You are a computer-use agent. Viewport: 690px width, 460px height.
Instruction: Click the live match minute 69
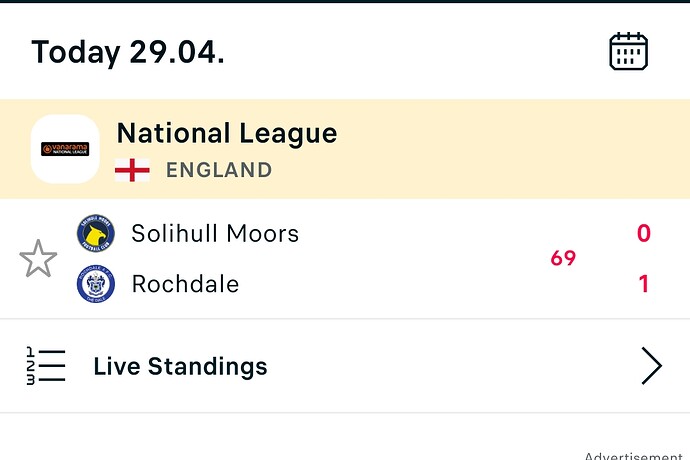point(563,258)
